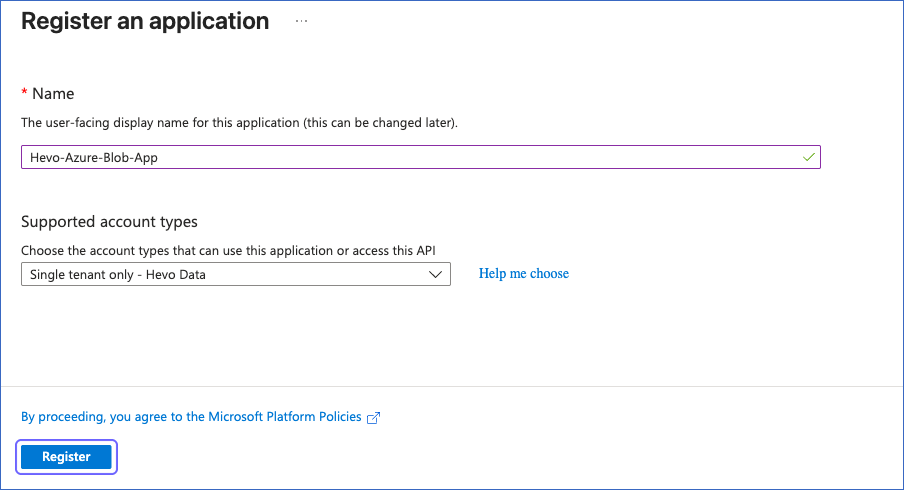Click the green validation checkmark in Name field

[x=808, y=157]
